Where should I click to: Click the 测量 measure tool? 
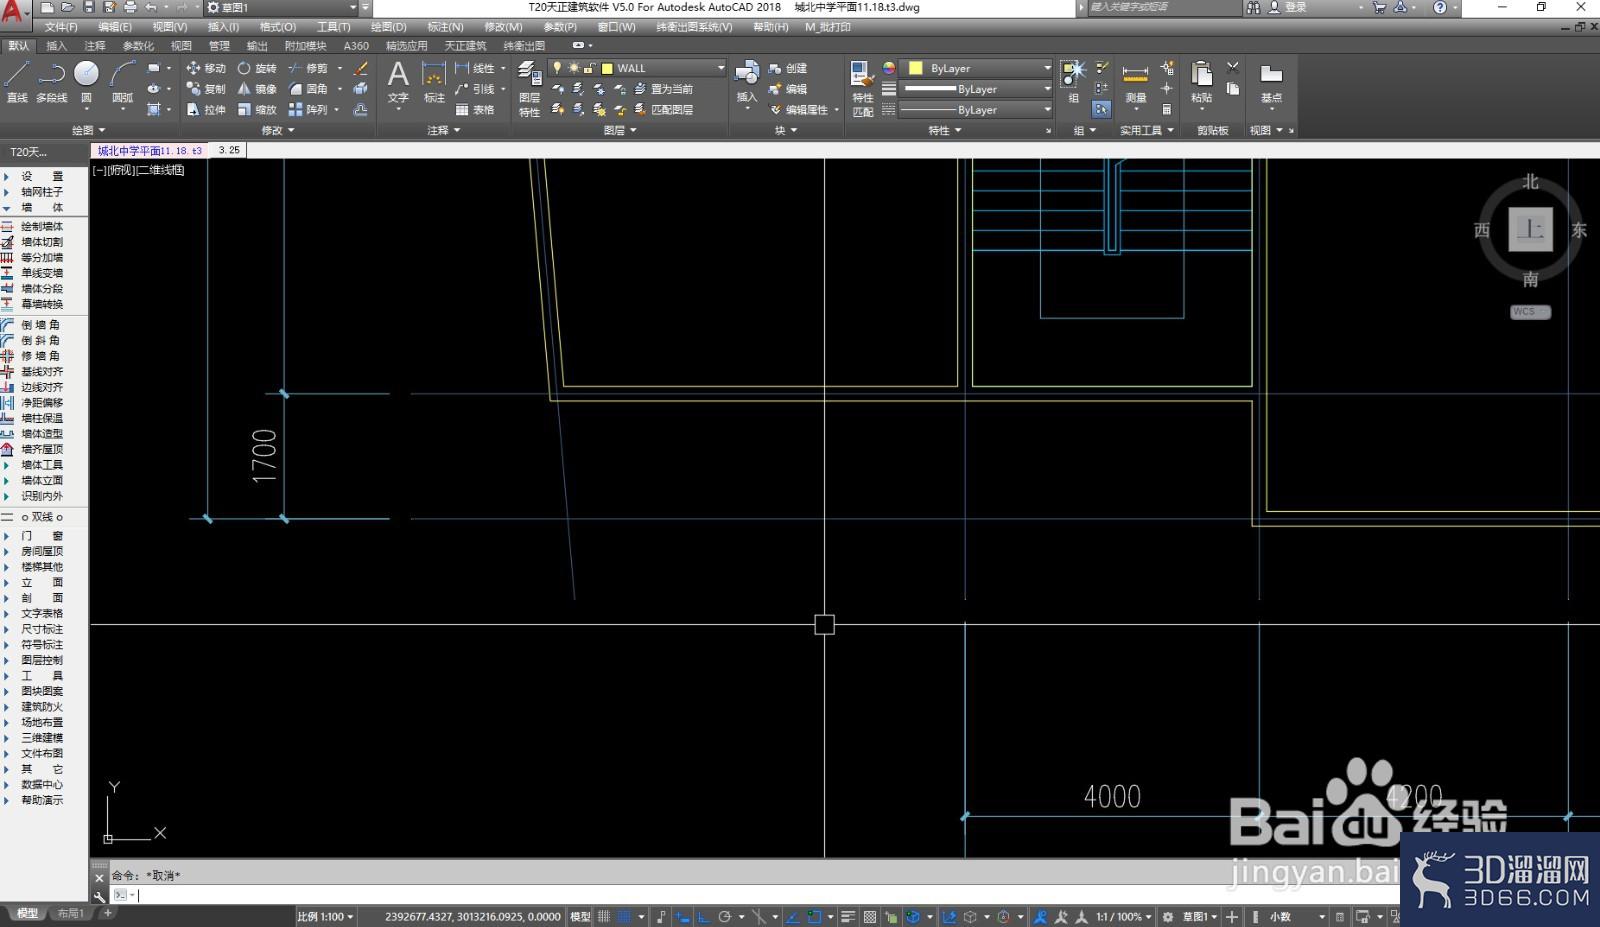pyautogui.click(x=1135, y=82)
